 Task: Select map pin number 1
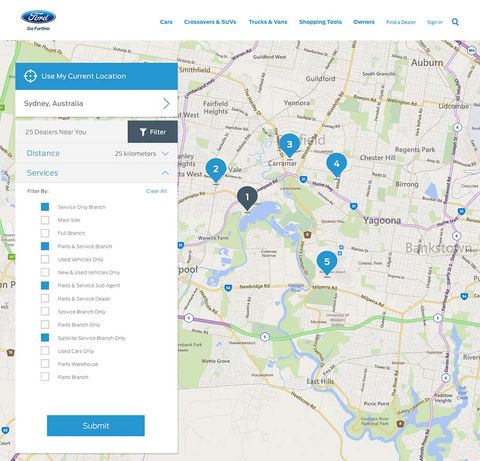[x=247, y=199]
